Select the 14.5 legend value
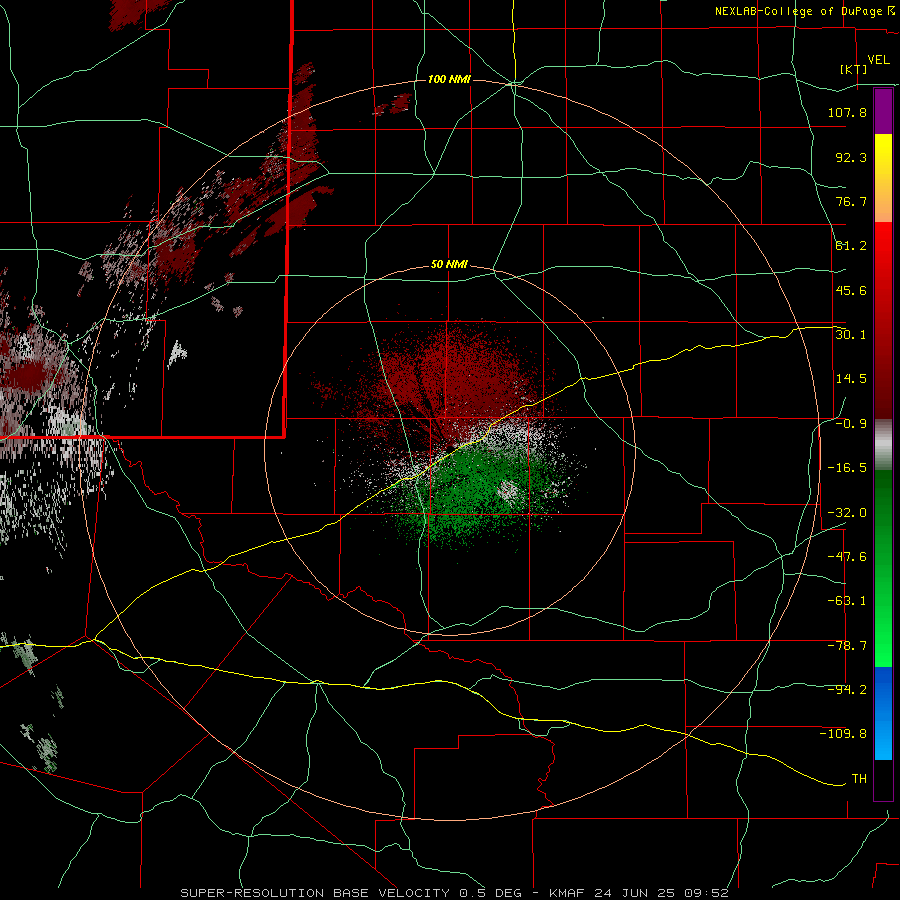 851,379
